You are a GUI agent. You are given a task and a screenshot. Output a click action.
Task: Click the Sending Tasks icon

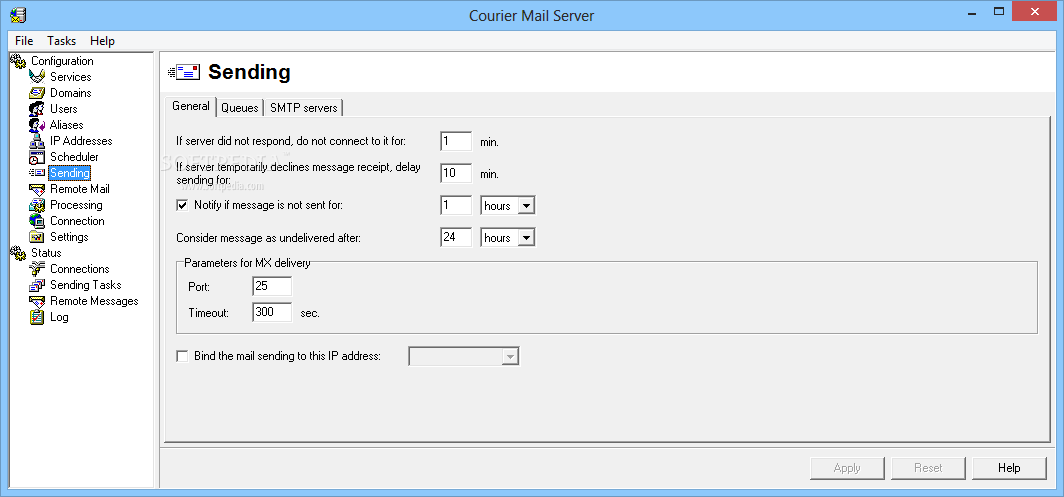click(x=37, y=285)
